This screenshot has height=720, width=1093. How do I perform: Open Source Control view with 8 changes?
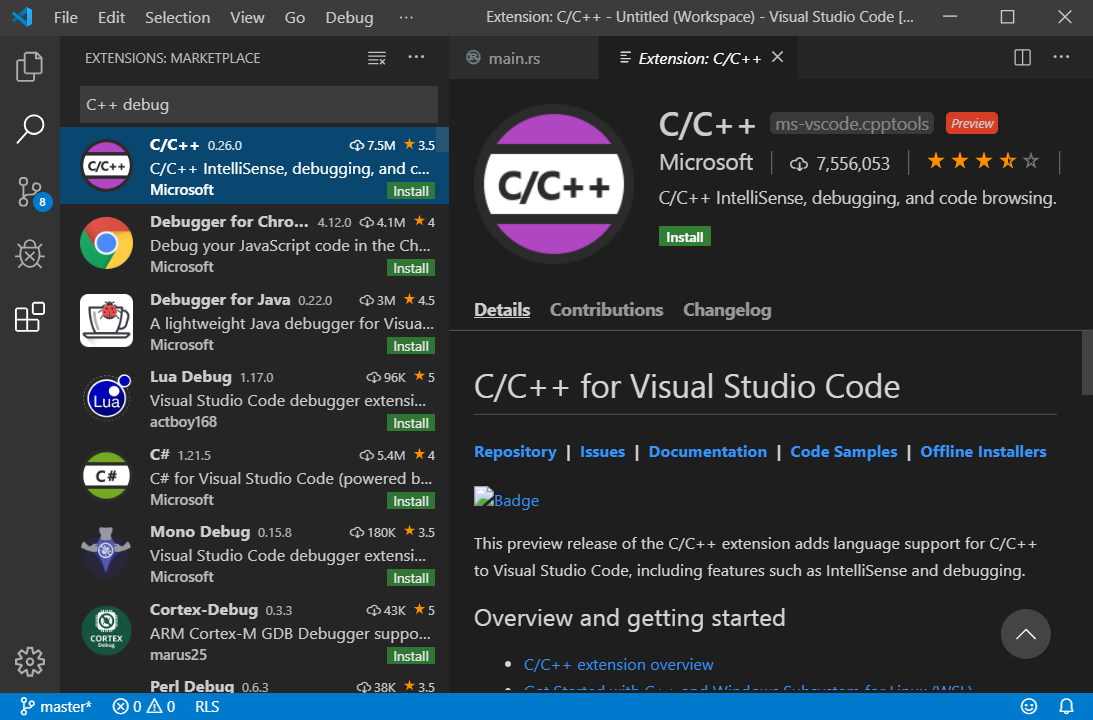pyautogui.click(x=32, y=192)
